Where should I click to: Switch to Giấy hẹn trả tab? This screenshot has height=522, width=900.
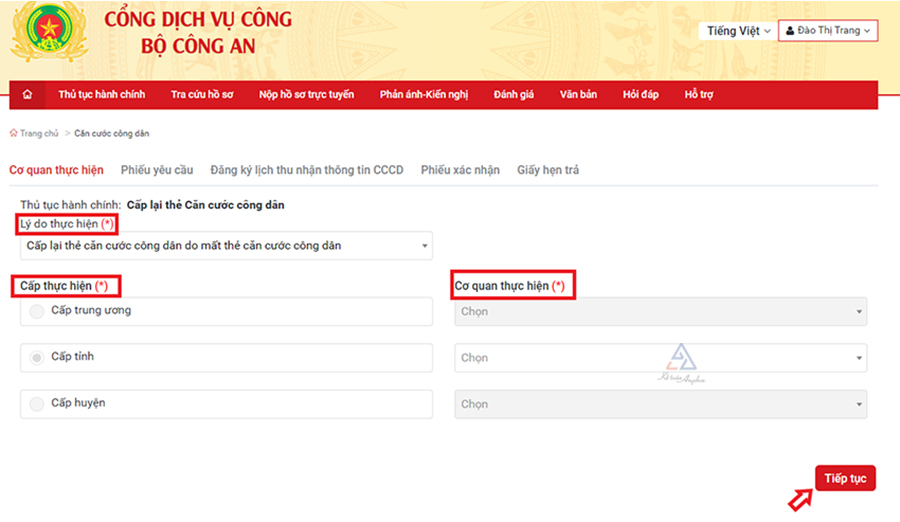(548, 170)
